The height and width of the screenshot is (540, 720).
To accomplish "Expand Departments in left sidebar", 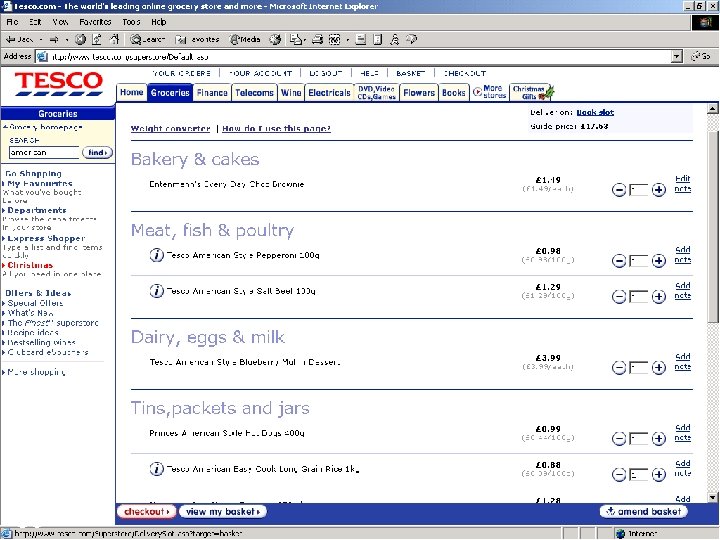I will coord(36,210).
